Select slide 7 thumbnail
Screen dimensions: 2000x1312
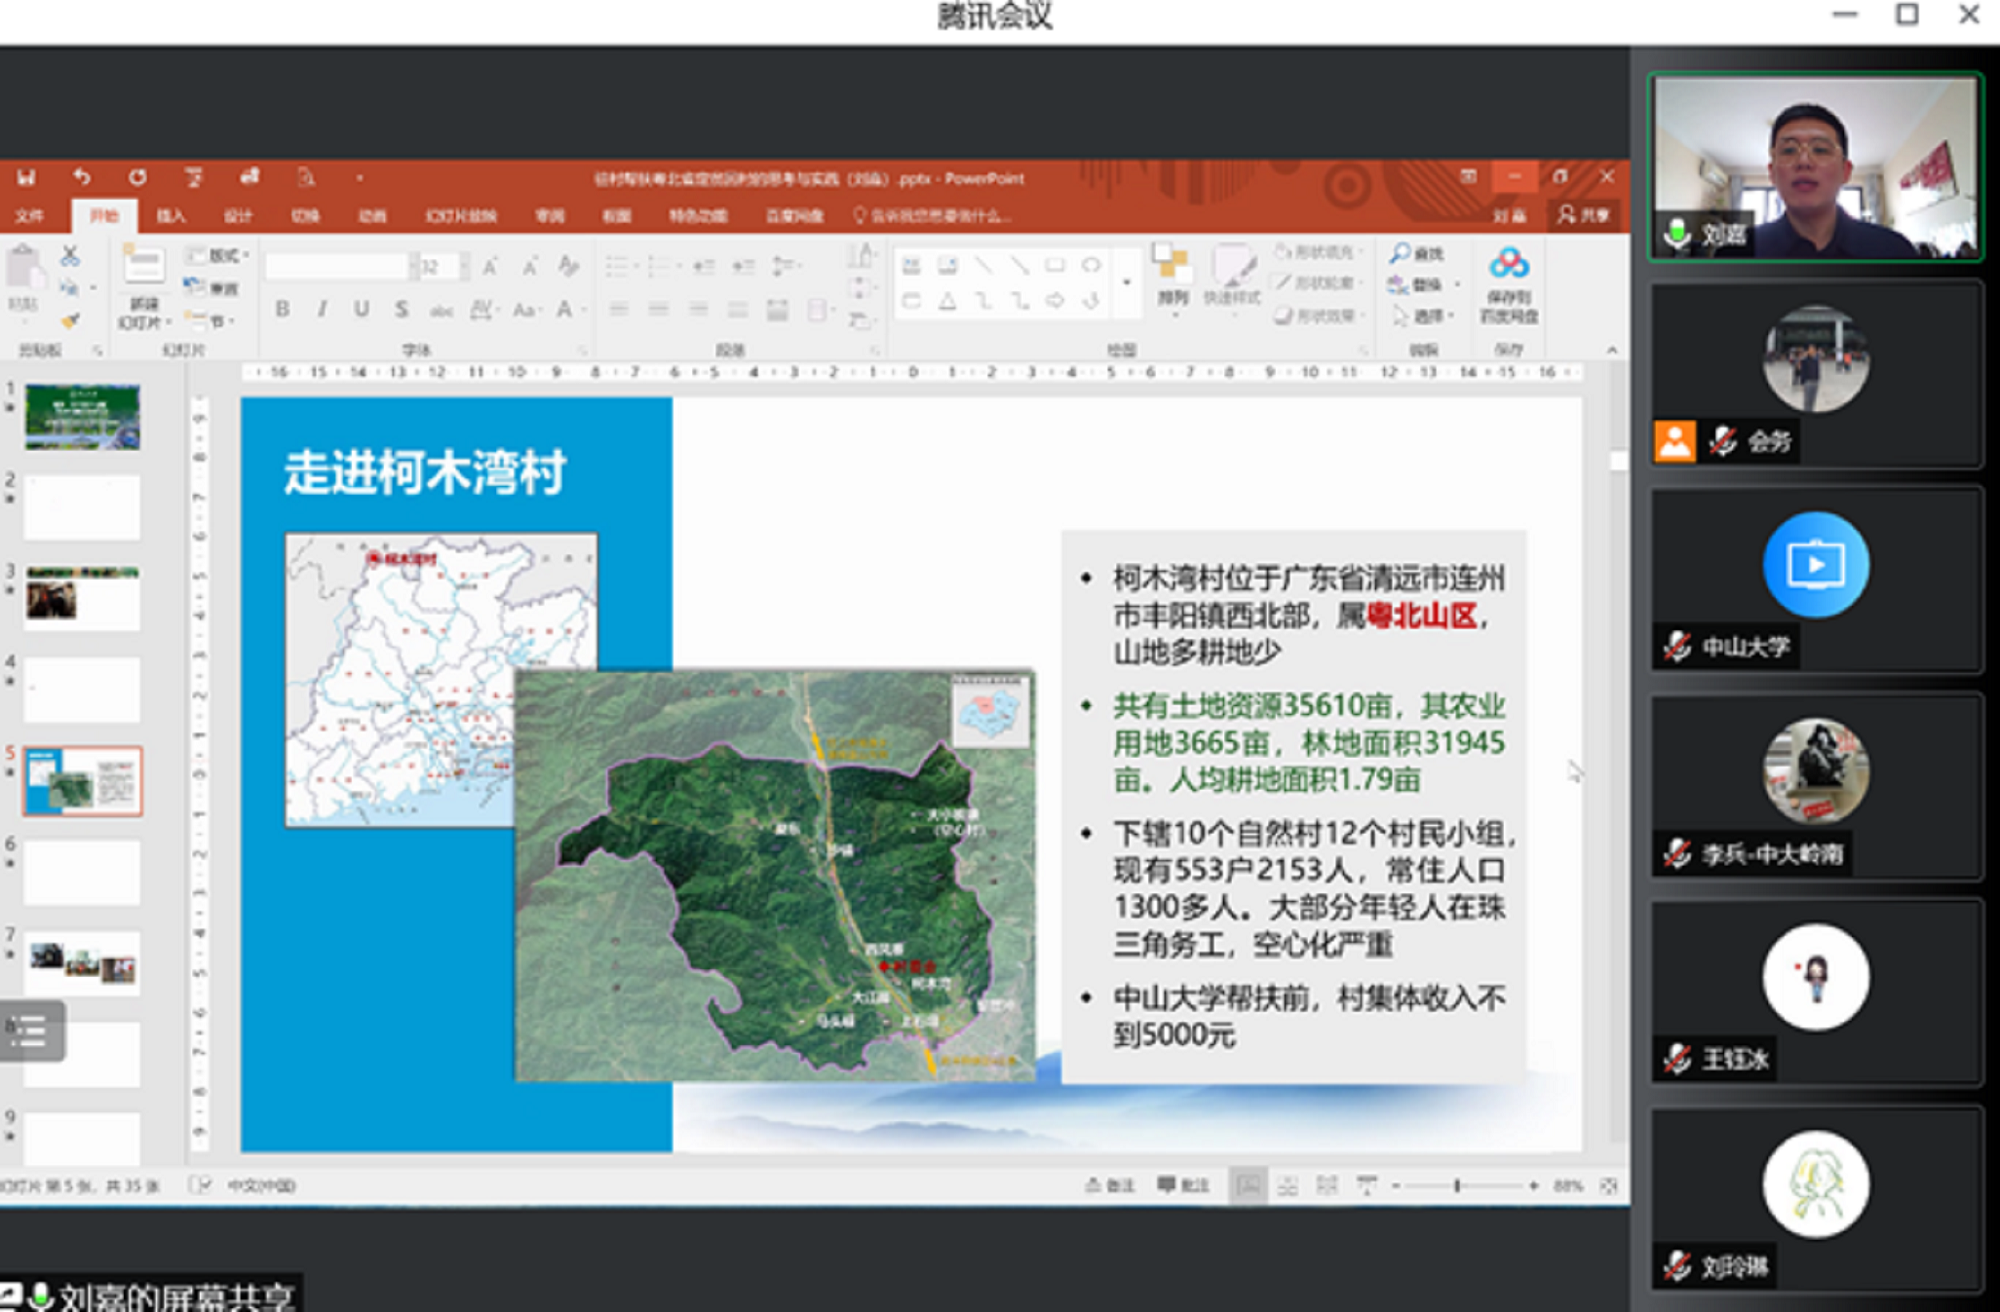click(82, 961)
